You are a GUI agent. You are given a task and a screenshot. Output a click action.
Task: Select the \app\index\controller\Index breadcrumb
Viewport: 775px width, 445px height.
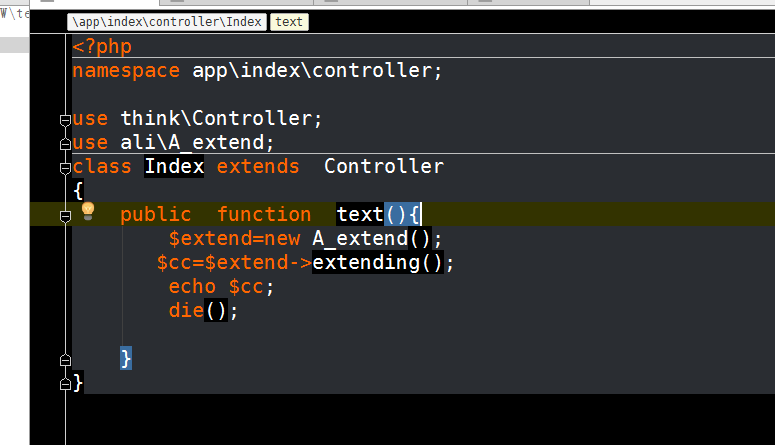click(167, 21)
